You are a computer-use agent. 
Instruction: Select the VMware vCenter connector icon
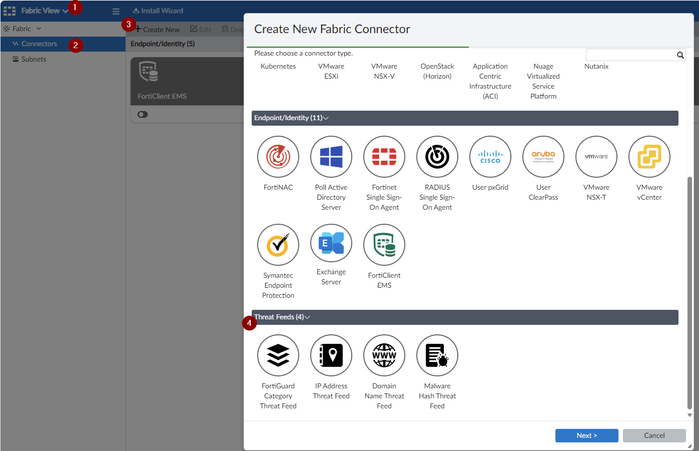[x=648, y=157]
